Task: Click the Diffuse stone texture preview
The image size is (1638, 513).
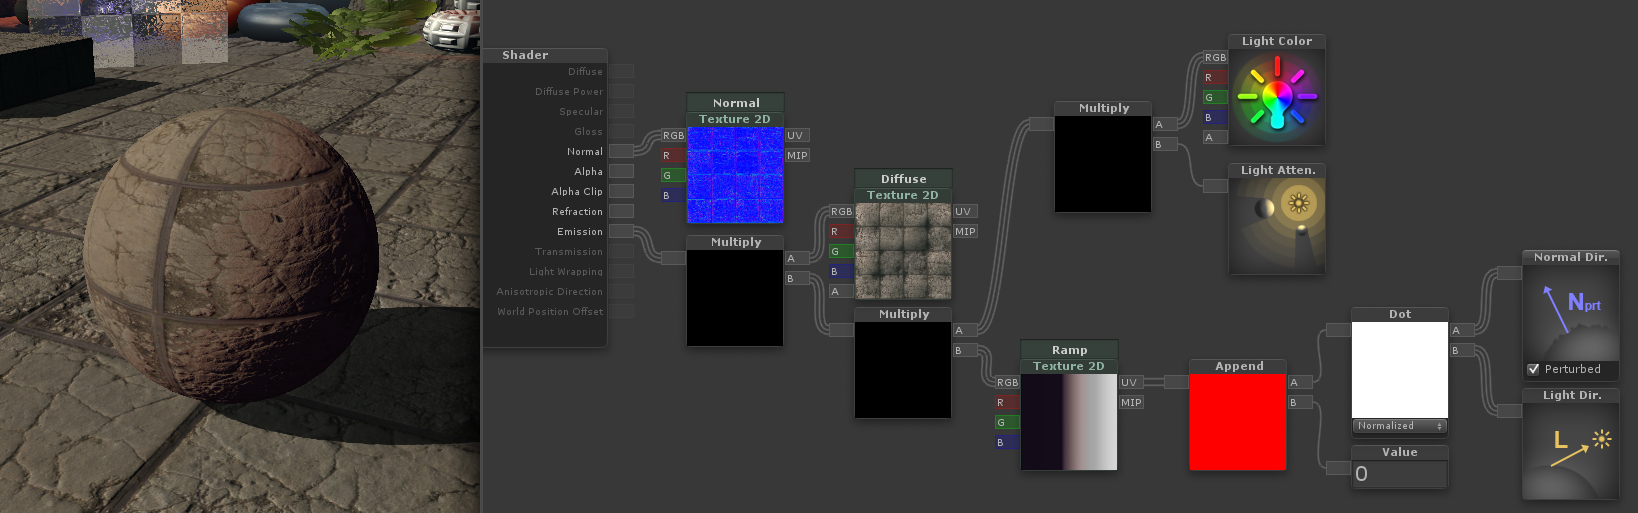Action: point(903,251)
